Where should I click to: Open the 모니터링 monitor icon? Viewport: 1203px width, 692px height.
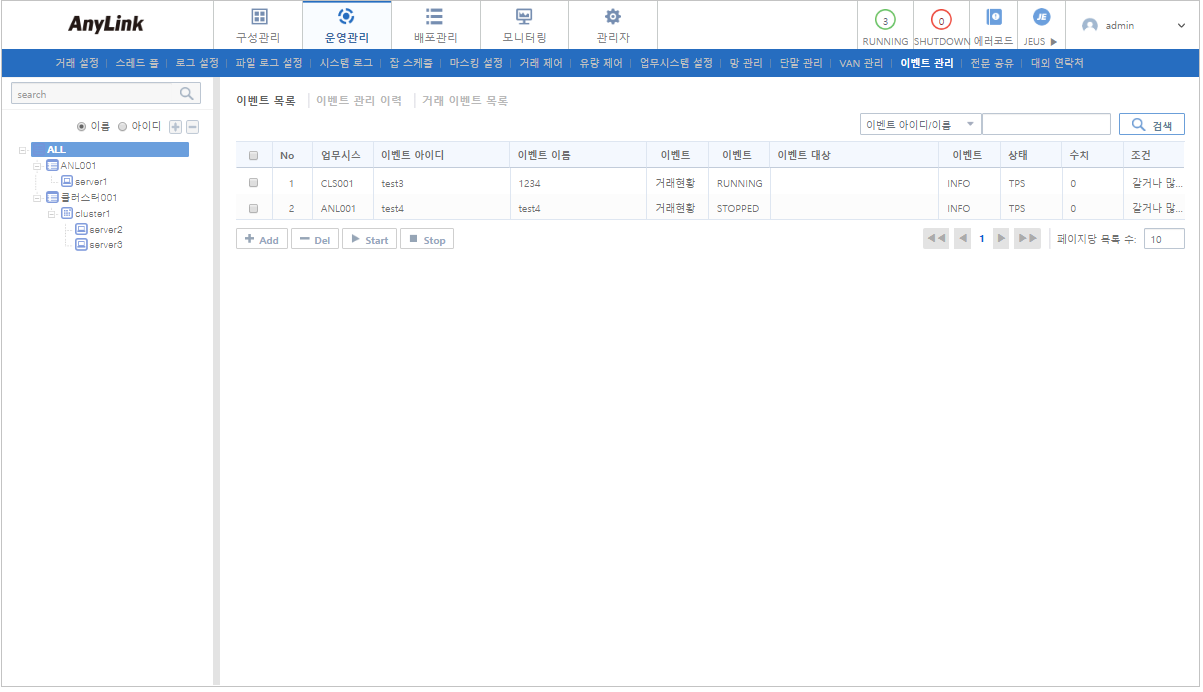[x=524, y=17]
